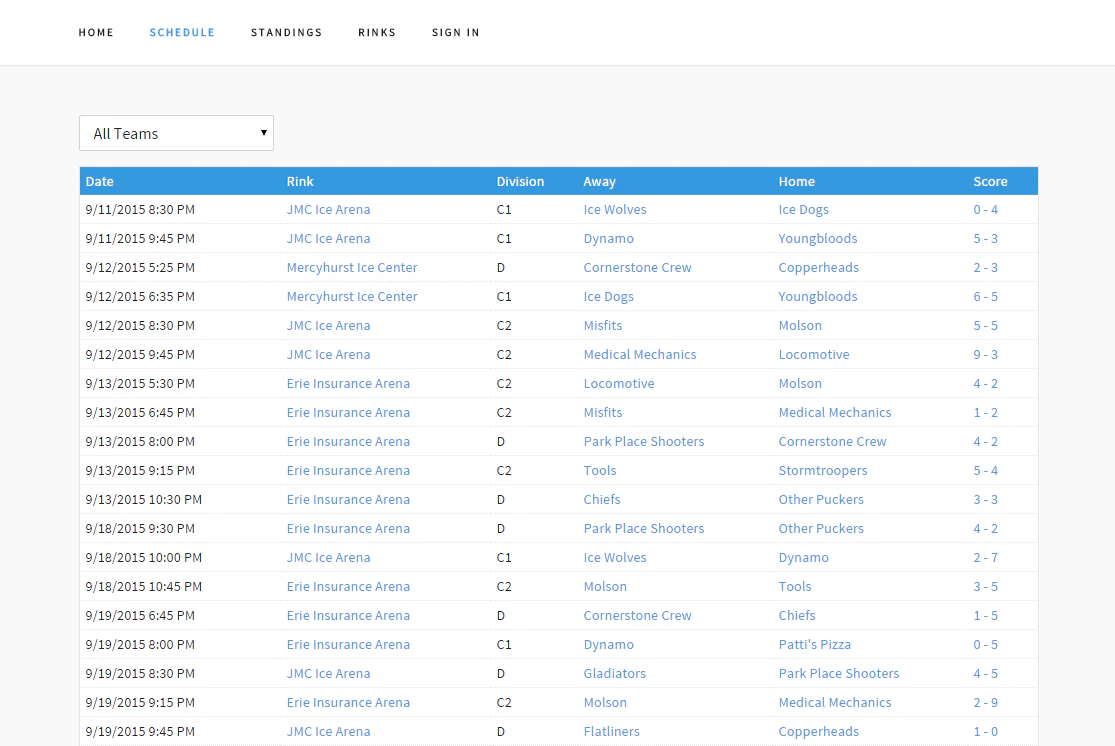The image size is (1115, 746).
Task: Click Molson as away team on 9/18/2015 10:45 PM
Action: (x=606, y=587)
